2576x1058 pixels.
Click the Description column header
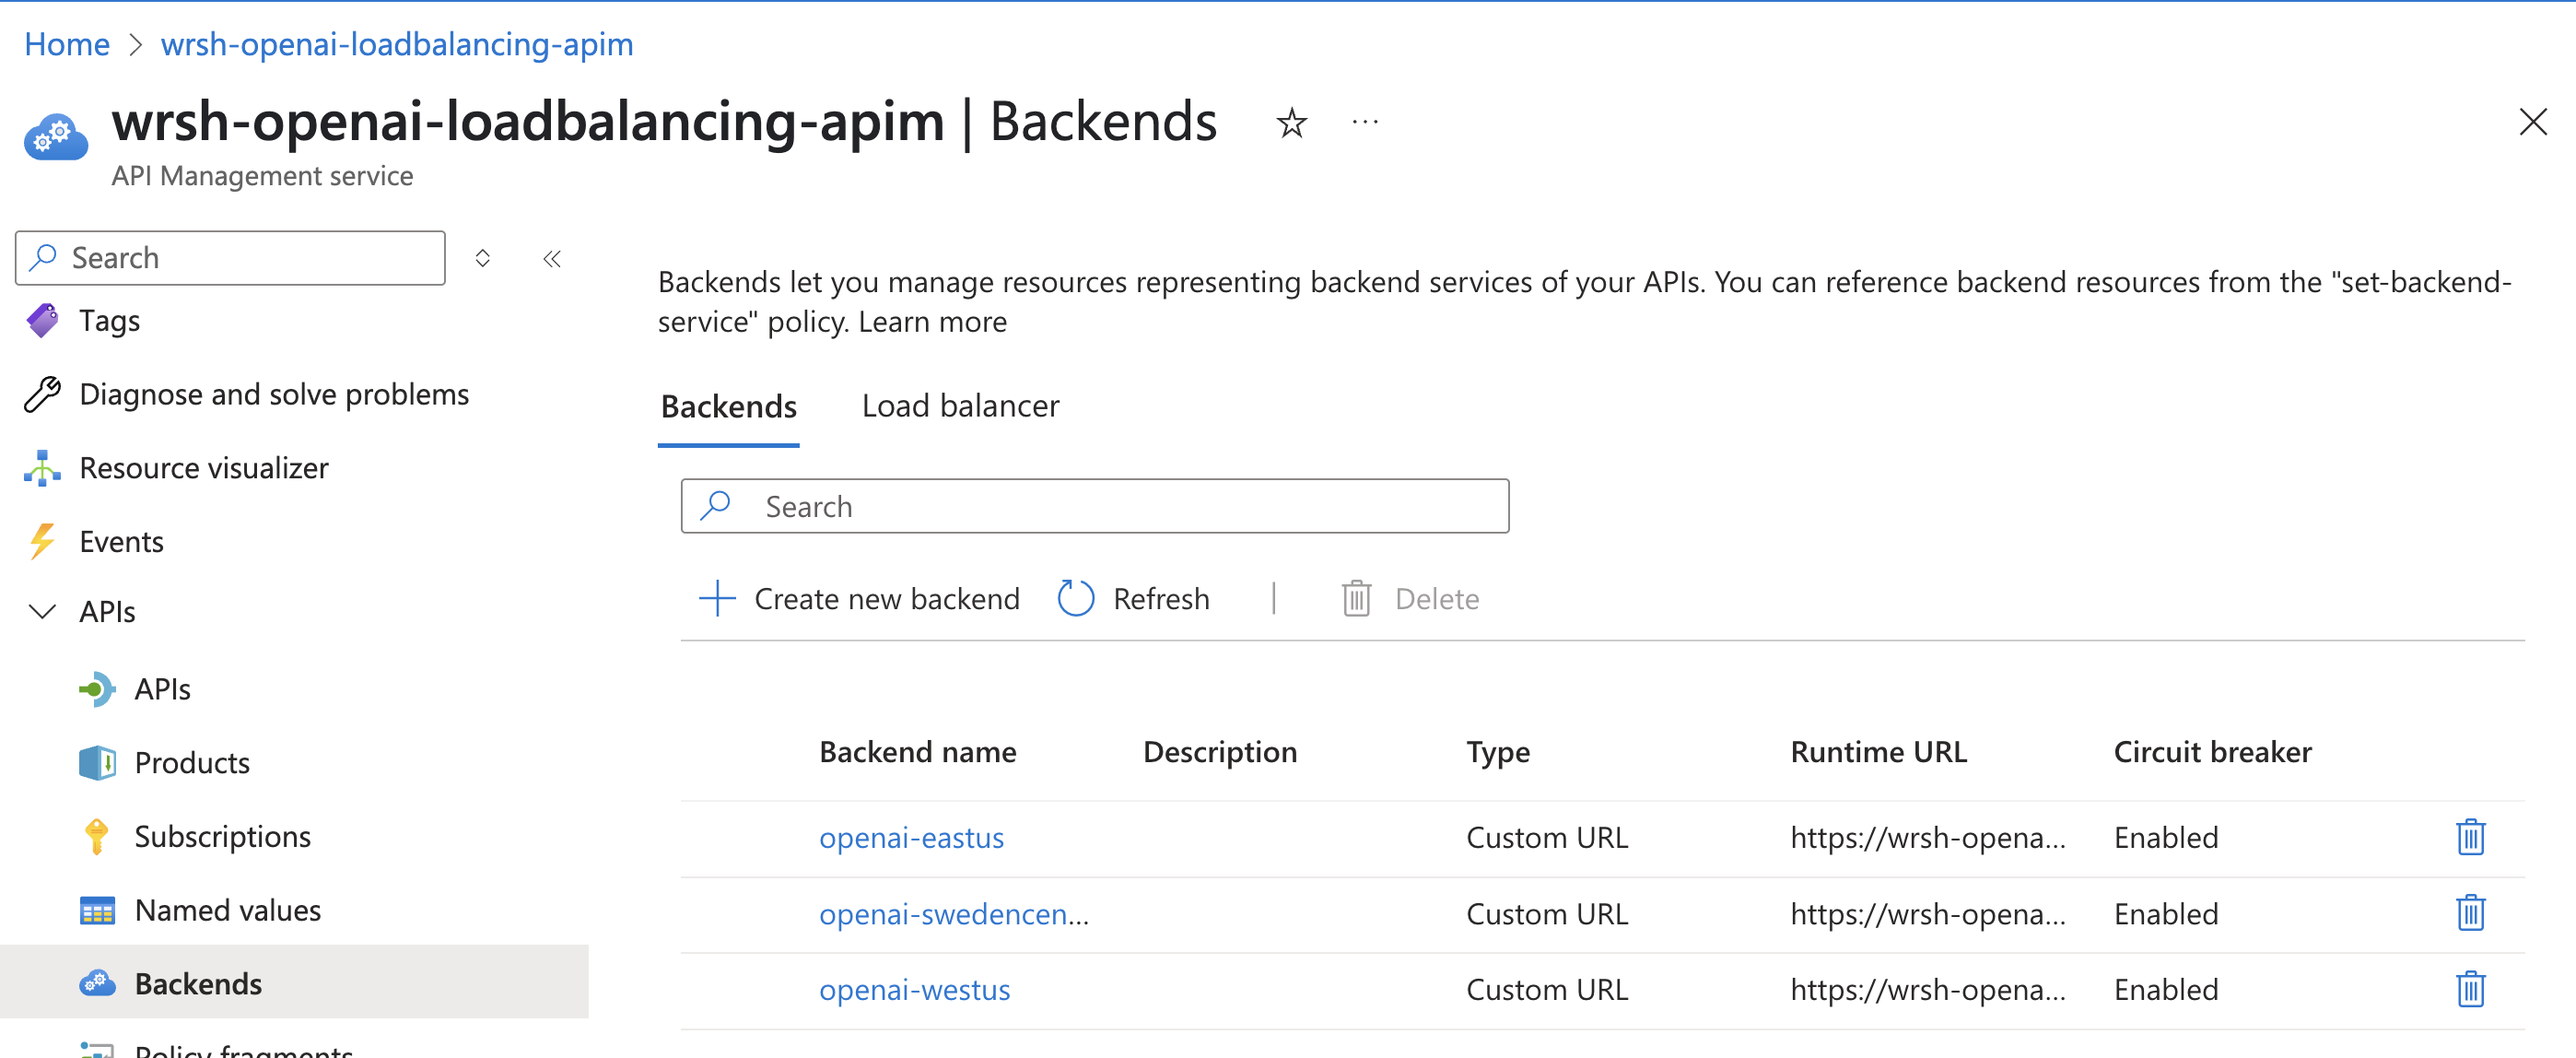coord(1219,752)
